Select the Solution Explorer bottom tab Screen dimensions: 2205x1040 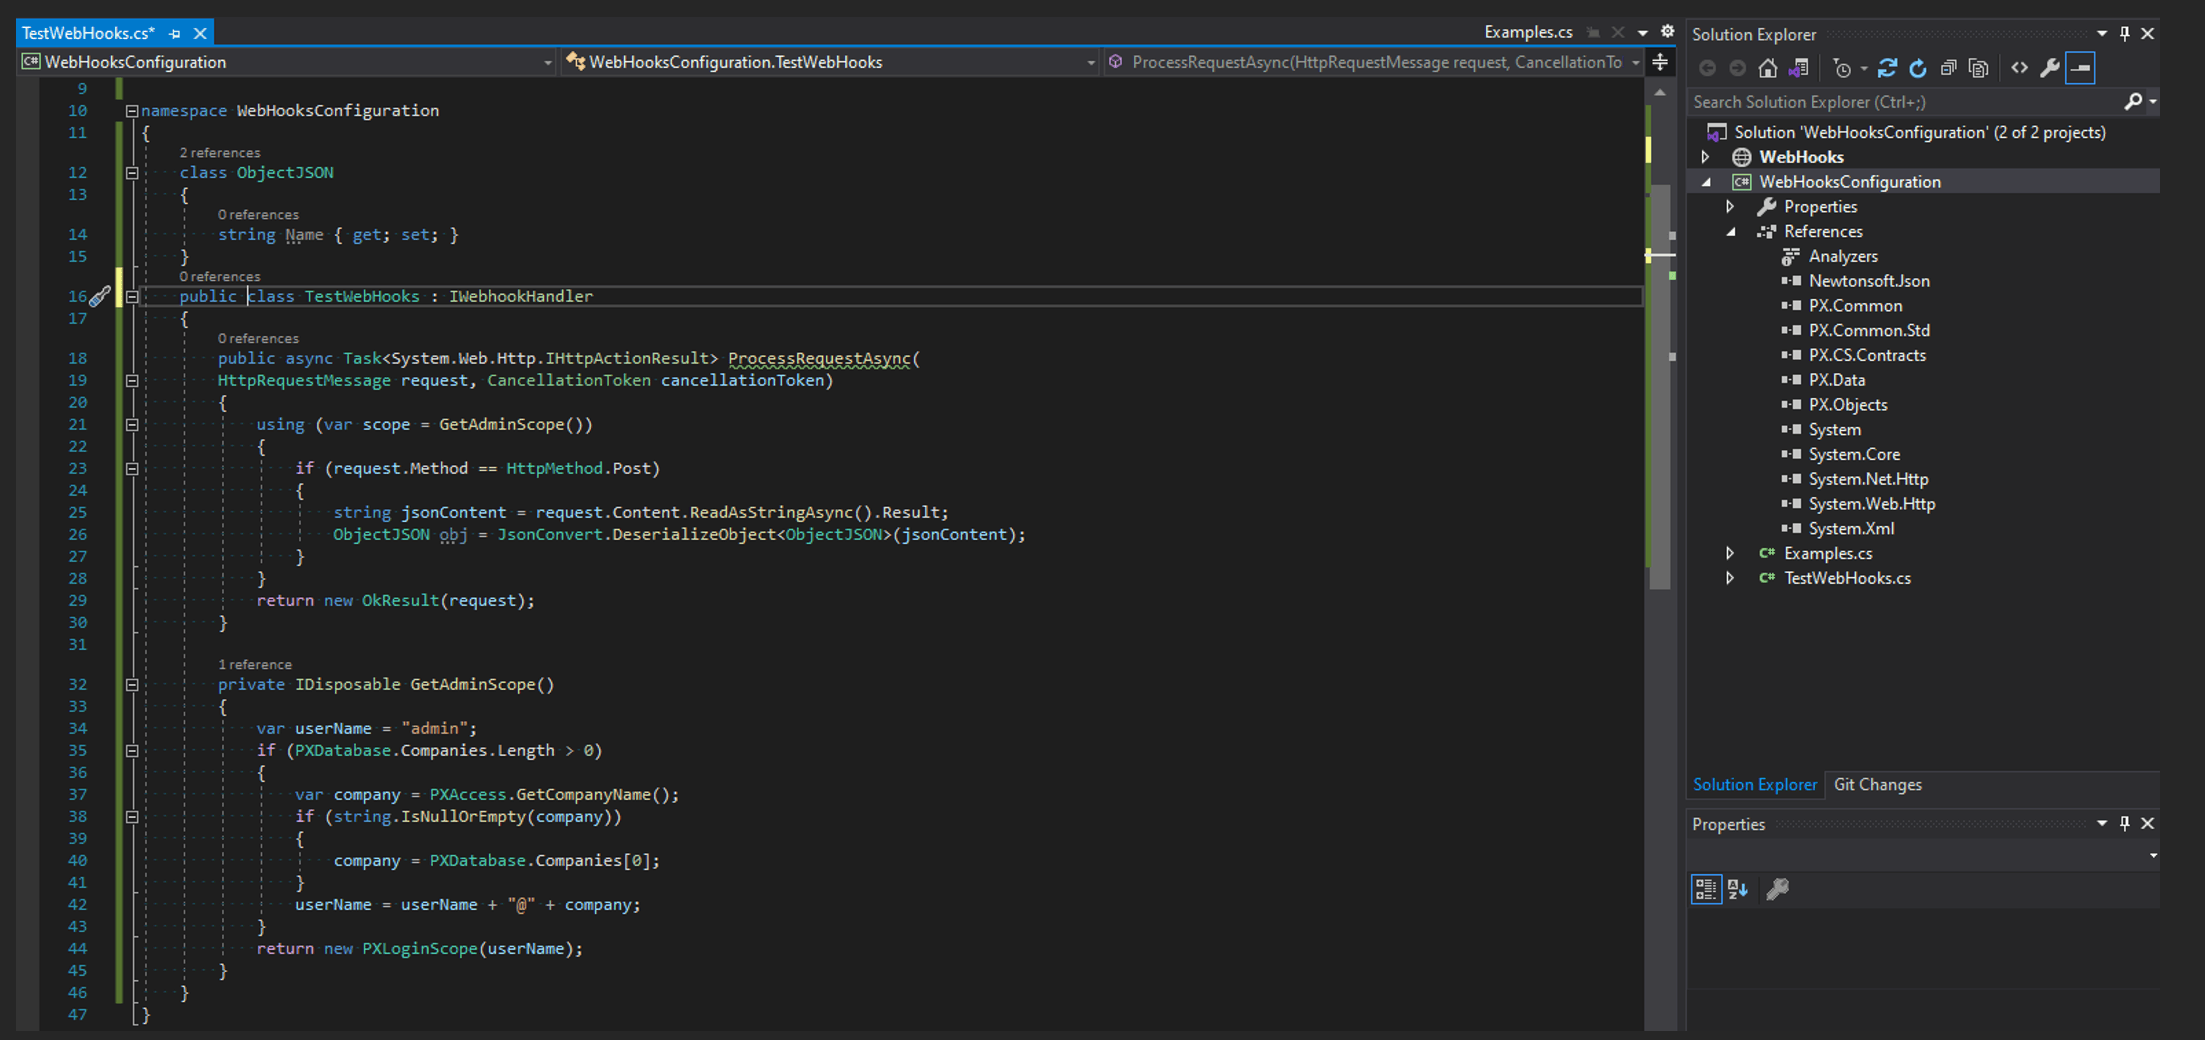point(1754,784)
